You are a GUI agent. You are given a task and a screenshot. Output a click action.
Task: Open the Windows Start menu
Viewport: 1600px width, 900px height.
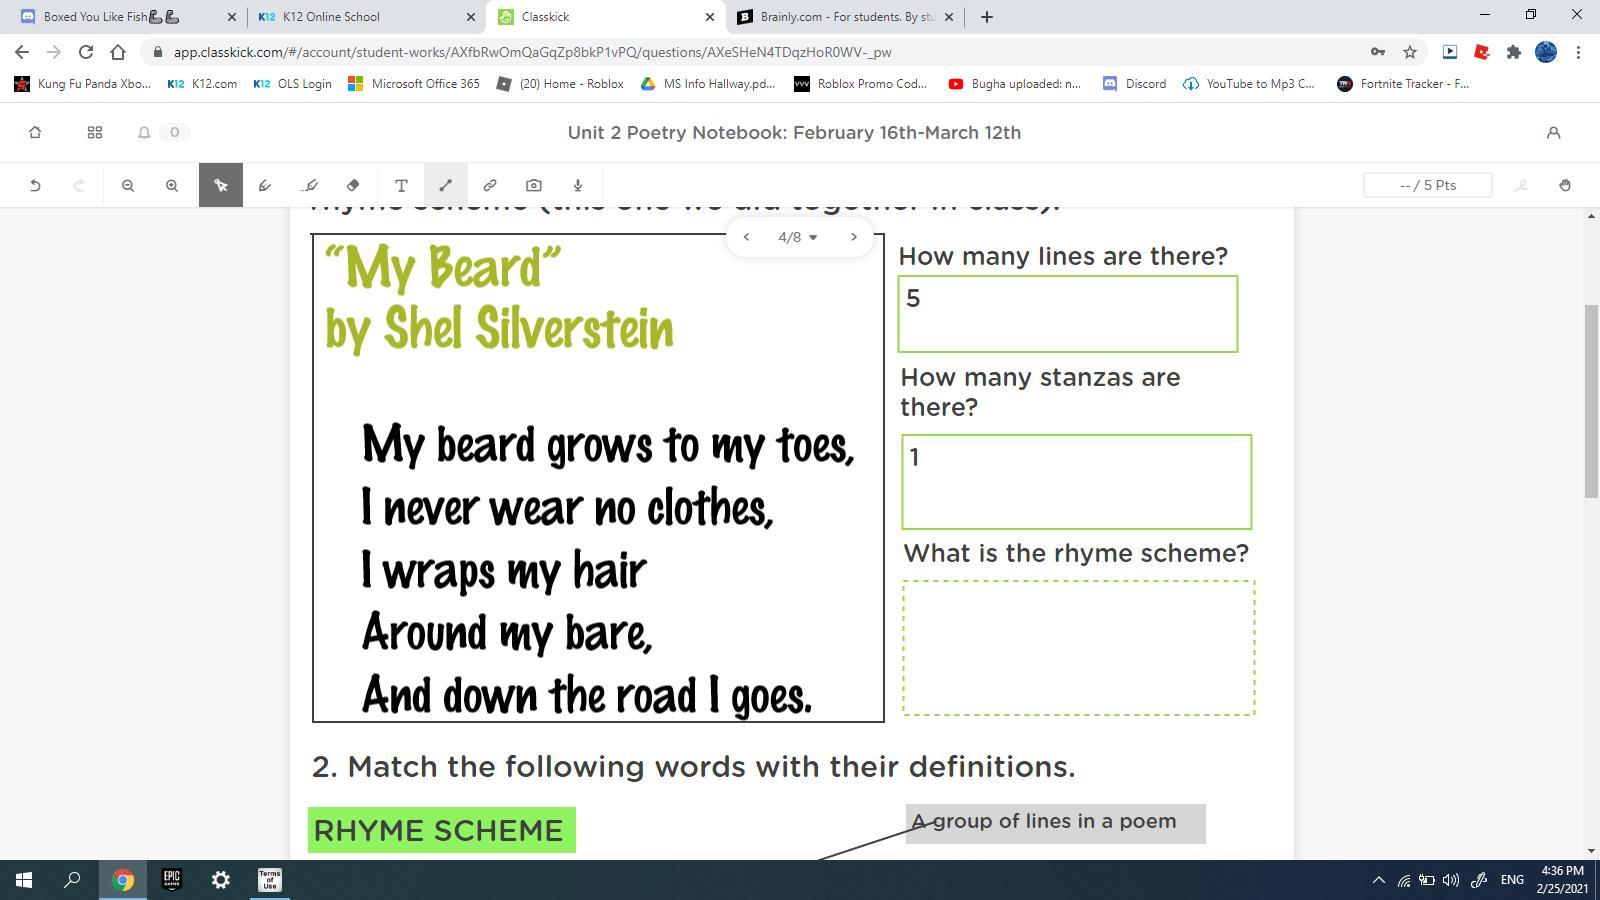pos(24,880)
